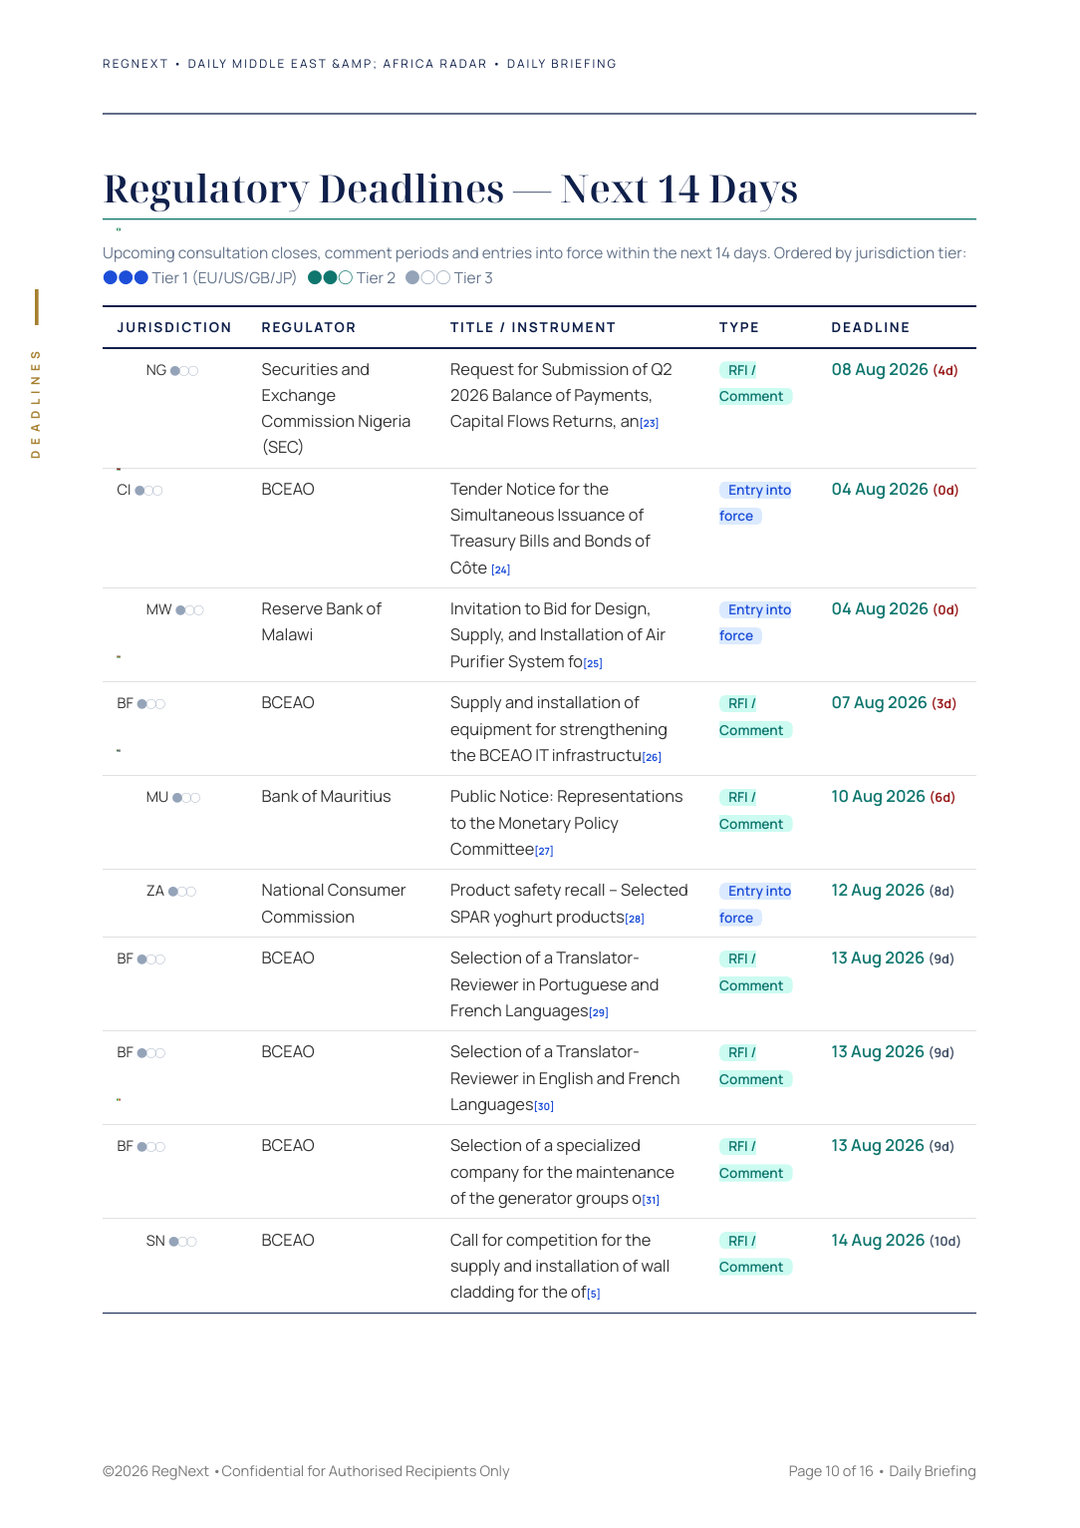1080x1528 pixels.
Task: Click 'Reserve Bank of Malawi' regulator cell
Action: pyautogui.click(x=321, y=622)
